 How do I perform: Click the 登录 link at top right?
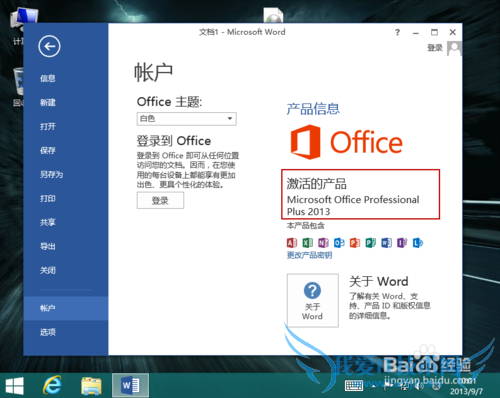tap(435, 48)
